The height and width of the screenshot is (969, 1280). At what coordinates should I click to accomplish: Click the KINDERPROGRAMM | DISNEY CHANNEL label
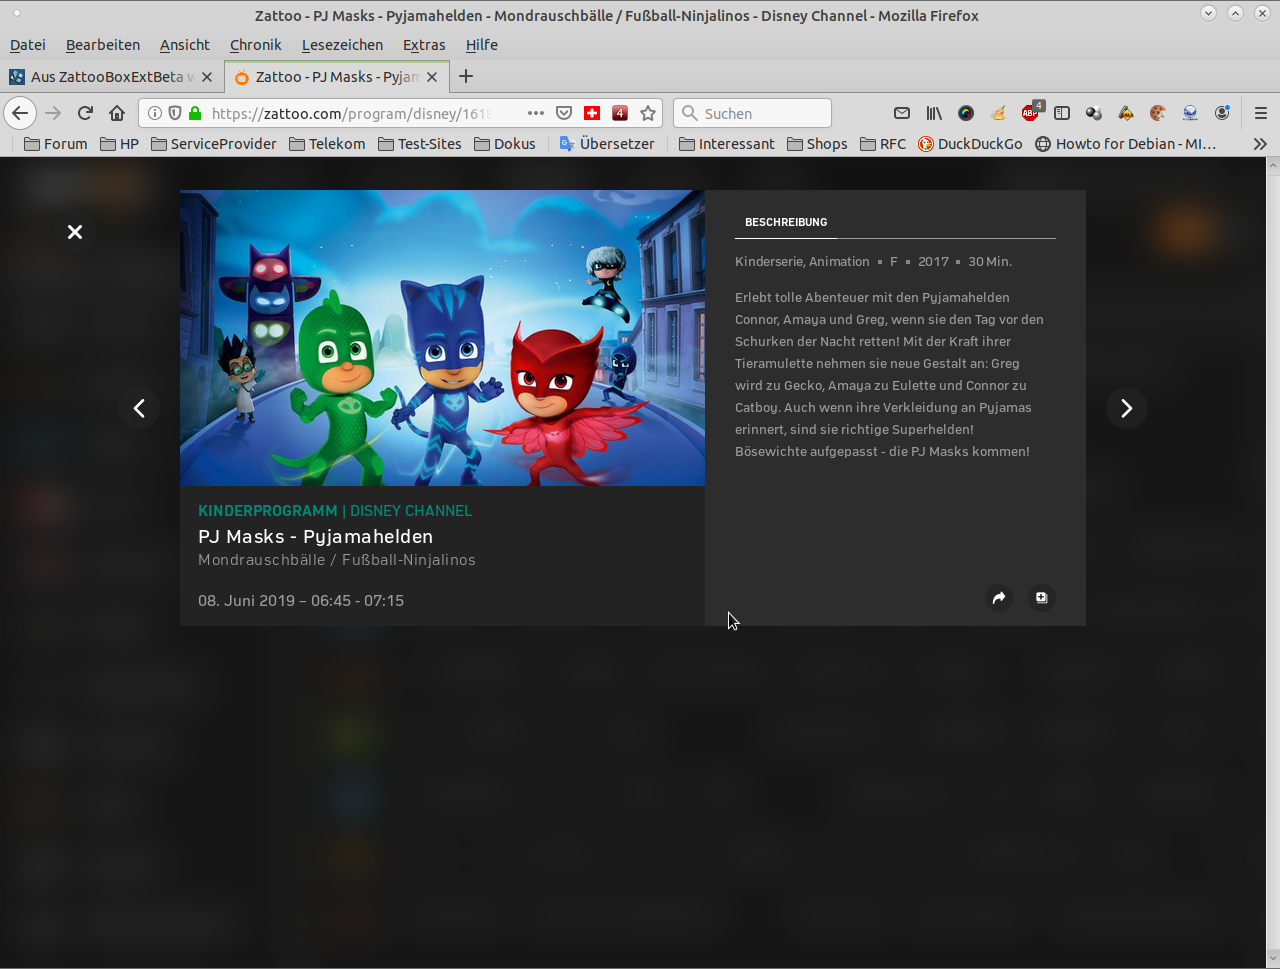tap(335, 511)
